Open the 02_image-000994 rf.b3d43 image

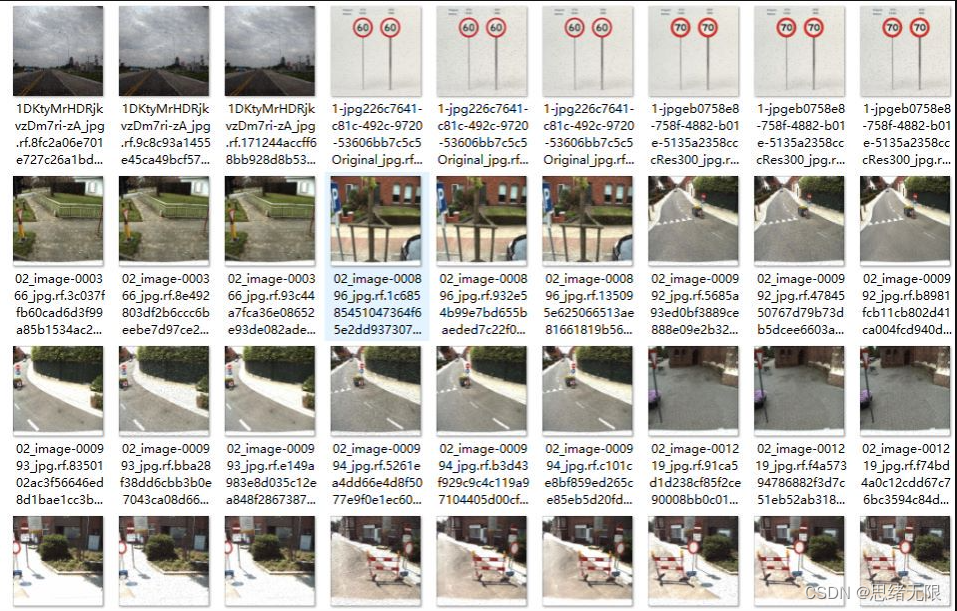pyautogui.click(x=482, y=391)
